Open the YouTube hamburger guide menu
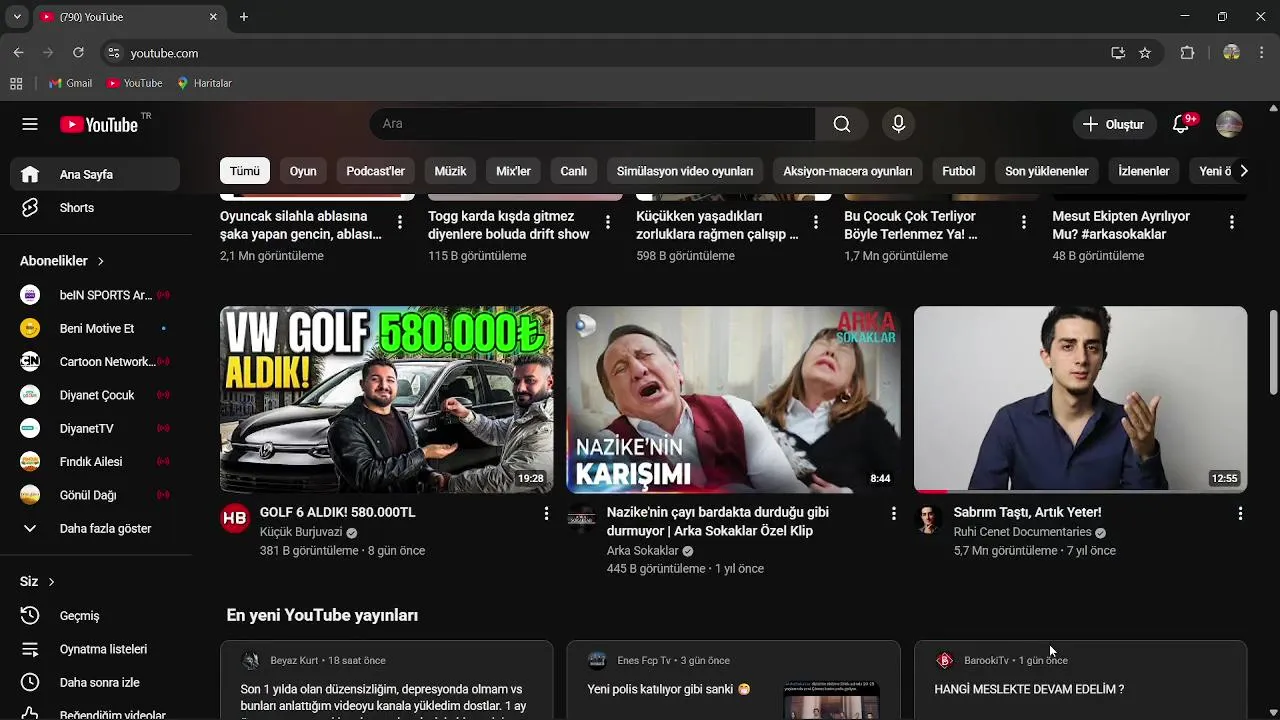 click(30, 124)
